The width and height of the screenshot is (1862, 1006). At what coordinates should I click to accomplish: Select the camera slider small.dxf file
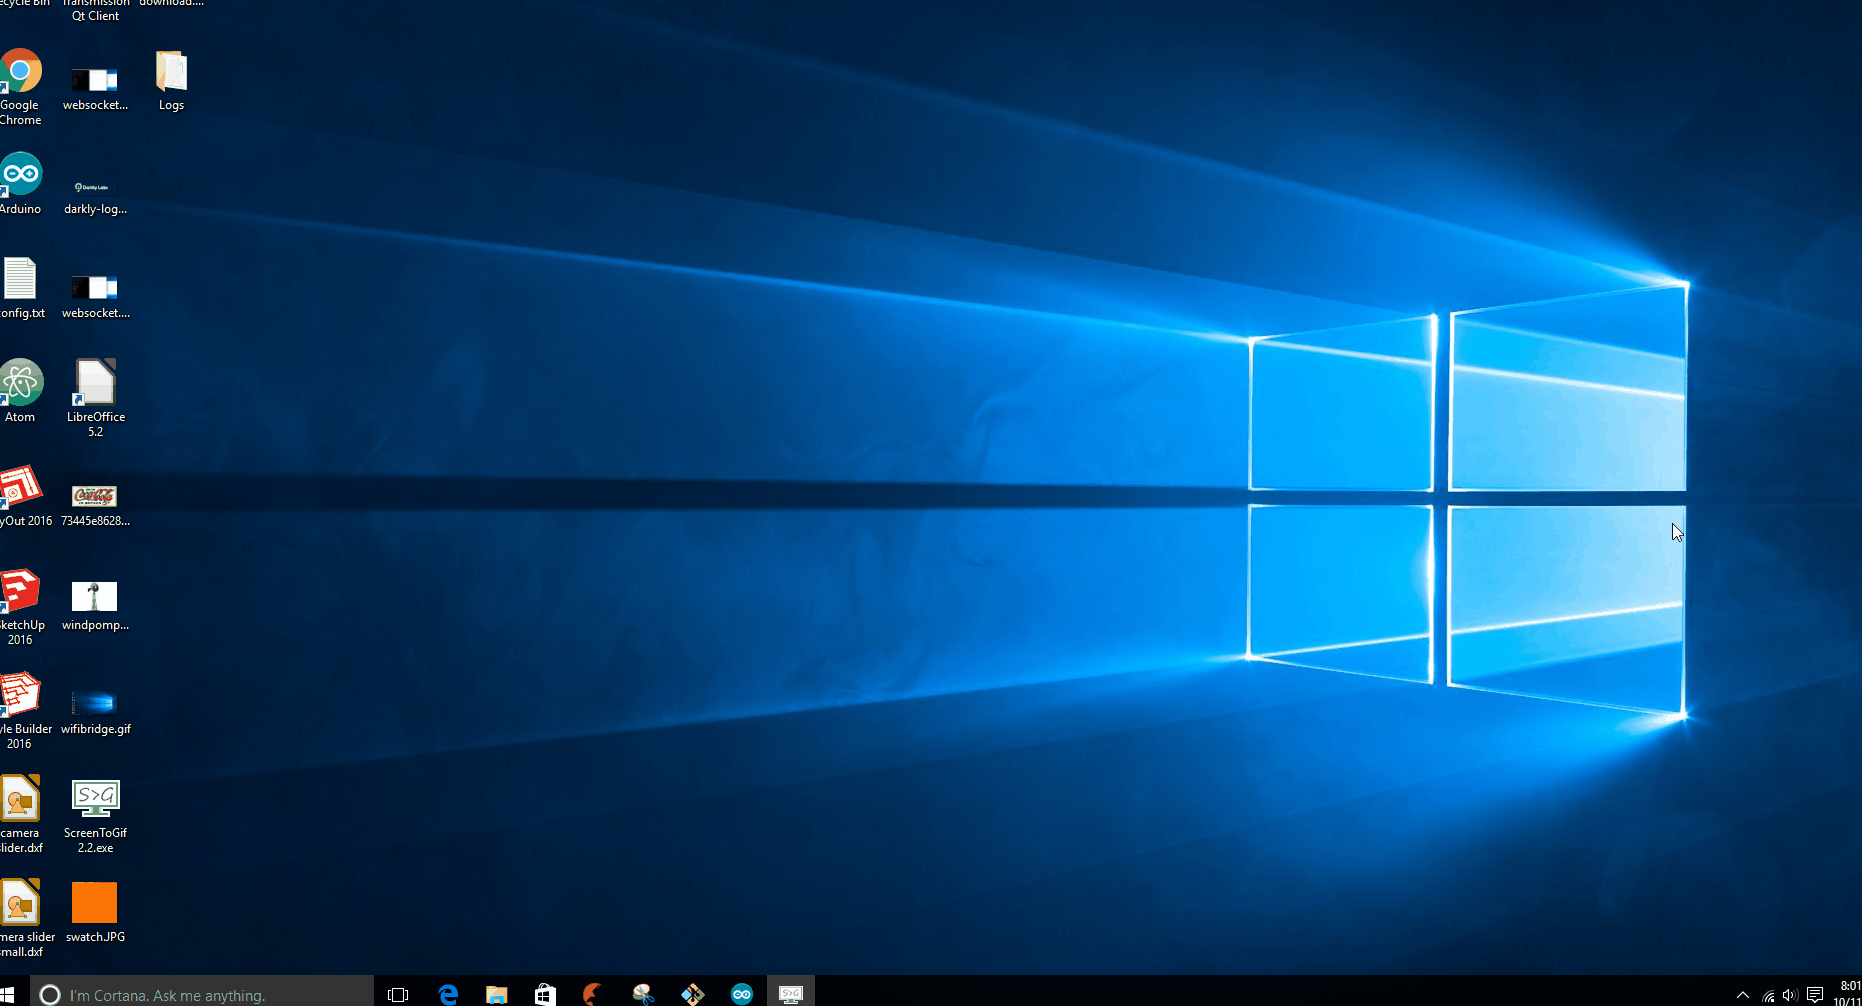(x=27, y=919)
